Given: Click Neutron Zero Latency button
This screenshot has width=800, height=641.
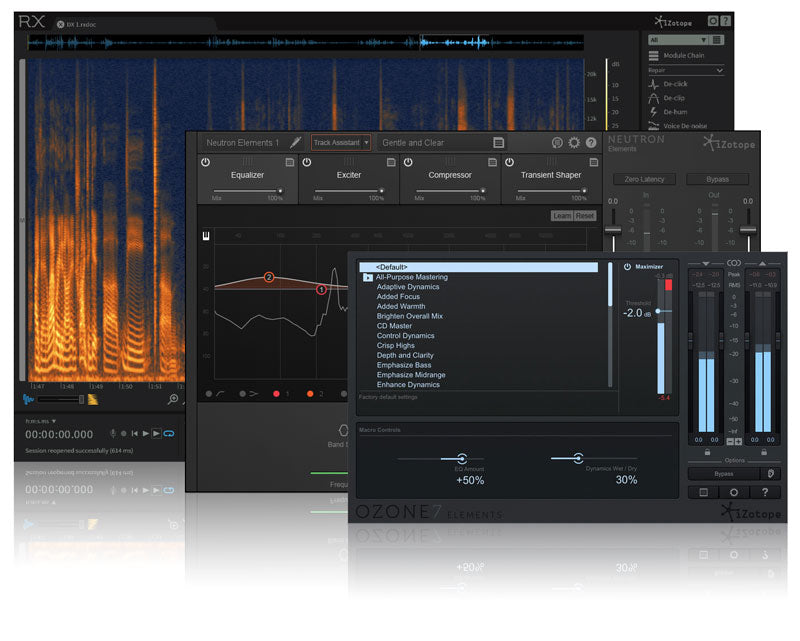Looking at the screenshot, I should pyautogui.click(x=644, y=179).
